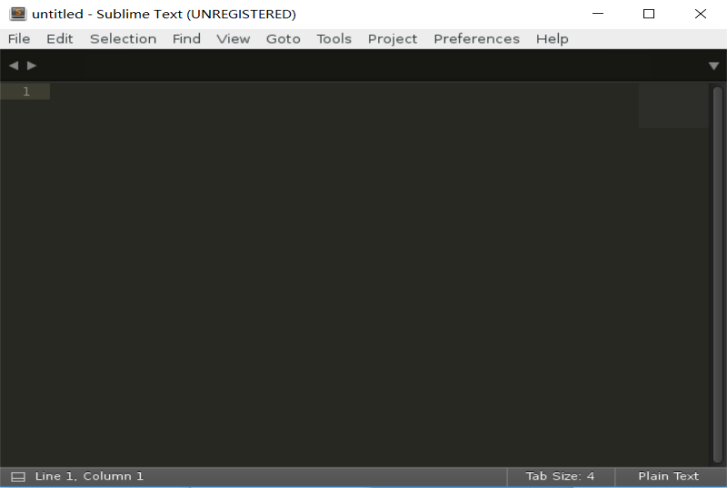Image resolution: width=728 pixels, height=488 pixels.
Task: Open the Preferences menu
Action: [476, 39]
